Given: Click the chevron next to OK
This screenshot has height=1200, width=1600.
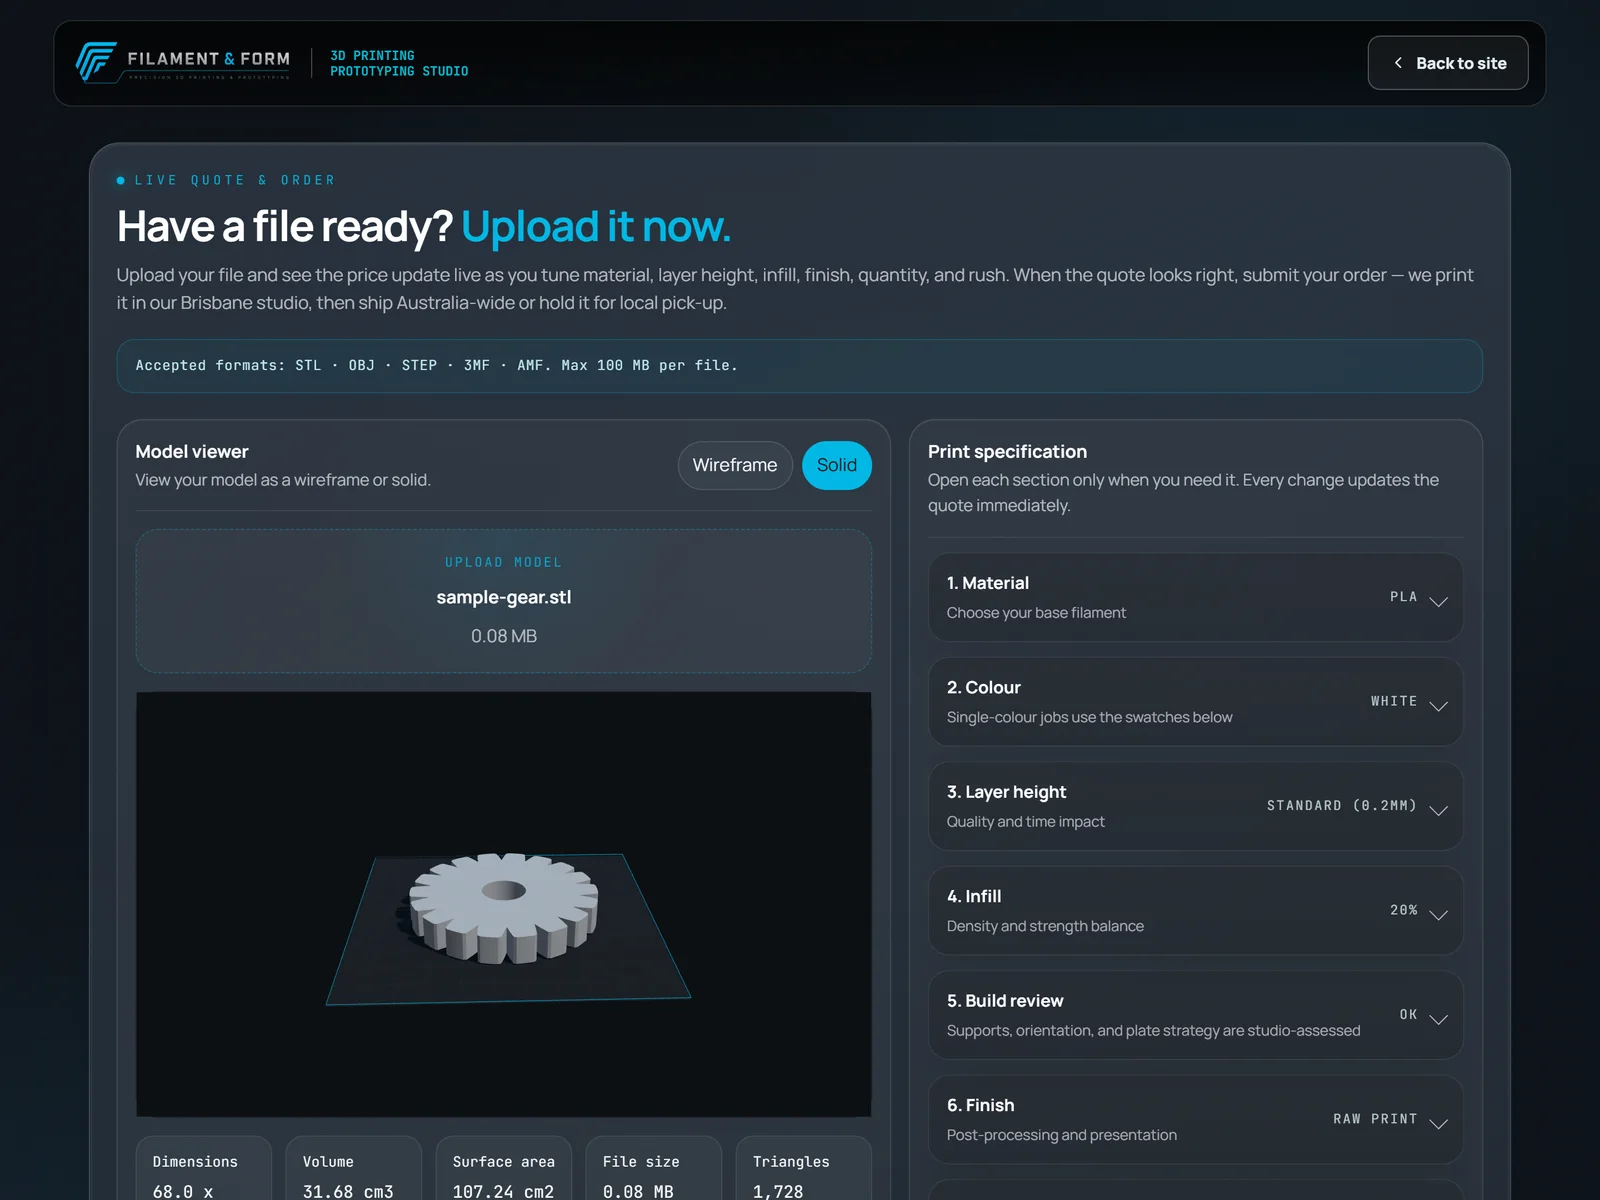Looking at the screenshot, I should (x=1438, y=1019).
